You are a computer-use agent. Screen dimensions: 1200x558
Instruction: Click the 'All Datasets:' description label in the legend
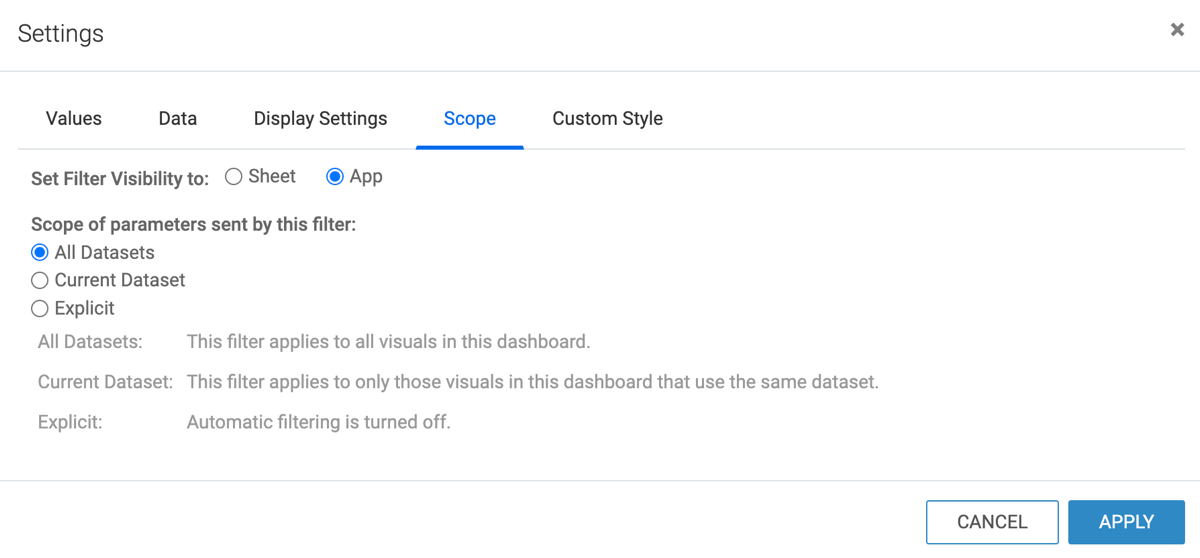click(x=90, y=342)
